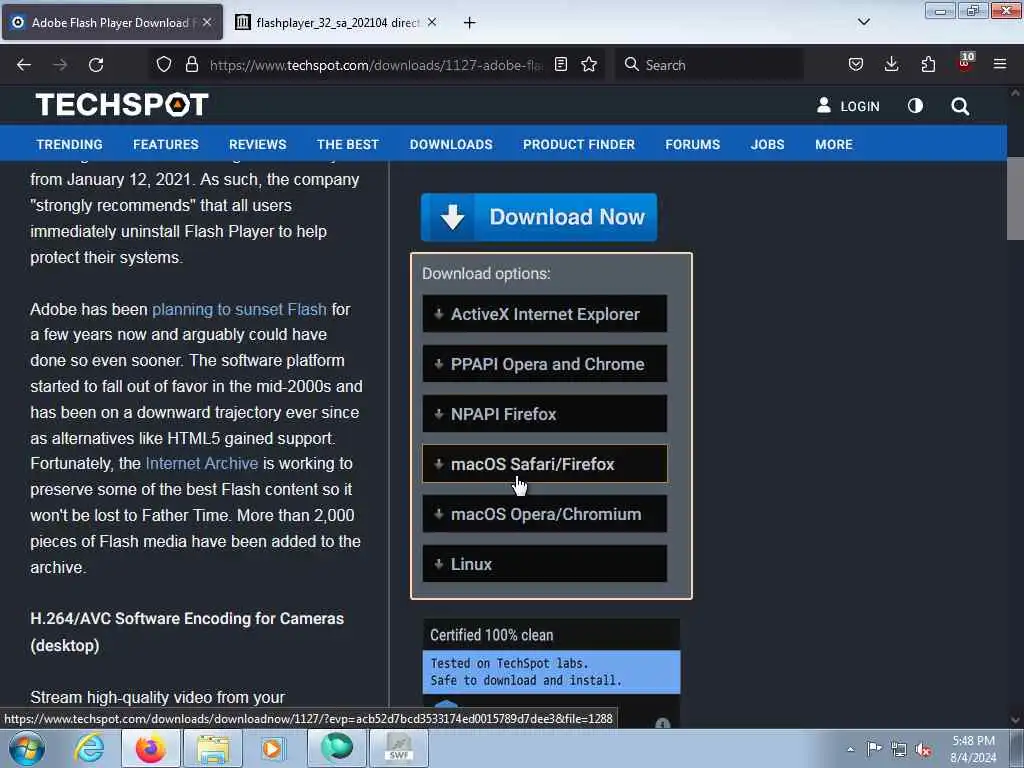Download PPAPI Opera and Chrome version
1024x768 pixels.
click(x=545, y=364)
